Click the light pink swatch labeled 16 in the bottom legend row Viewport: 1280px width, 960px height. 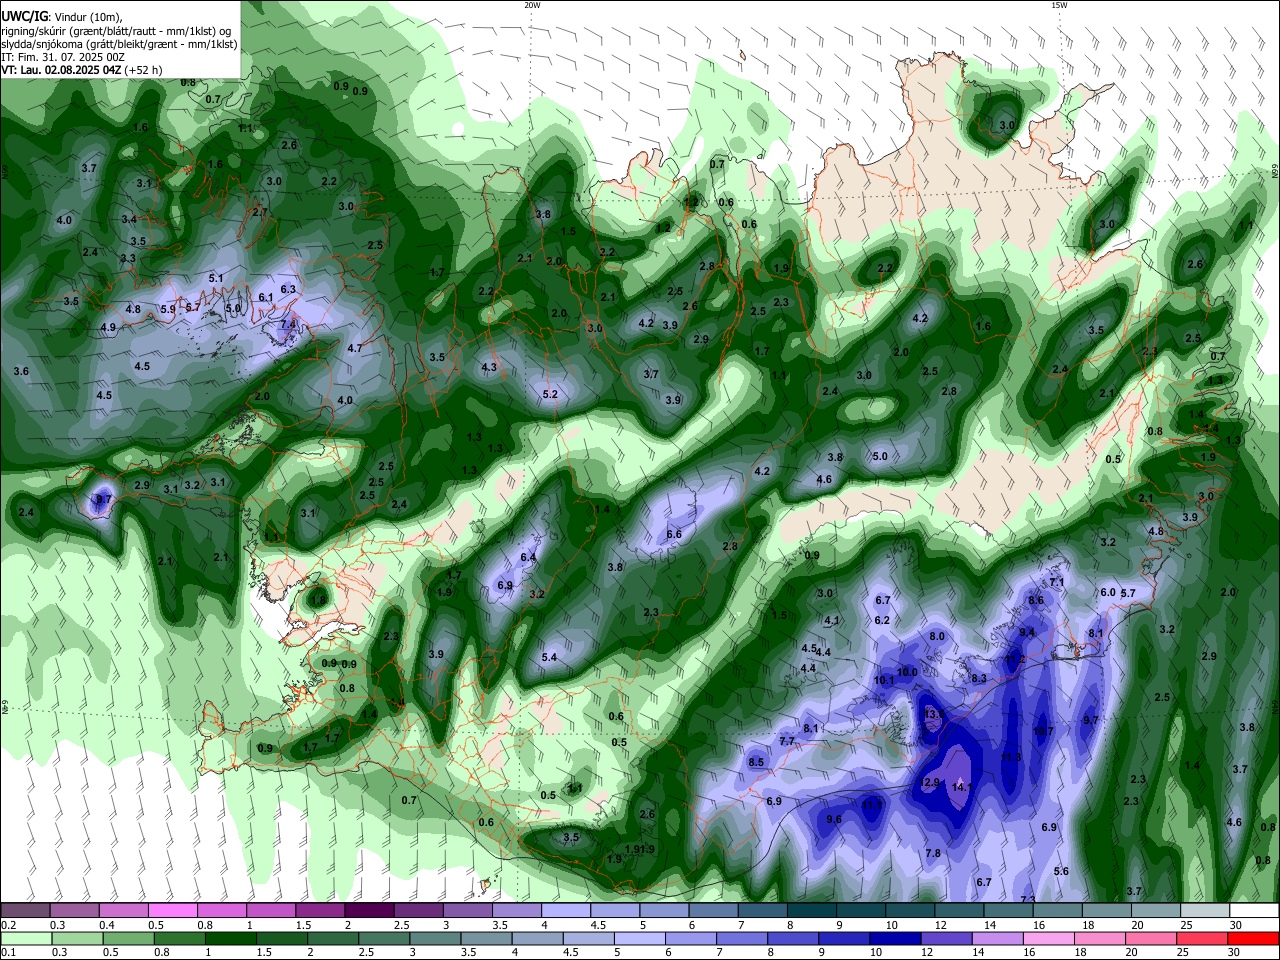(x=1049, y=939)
